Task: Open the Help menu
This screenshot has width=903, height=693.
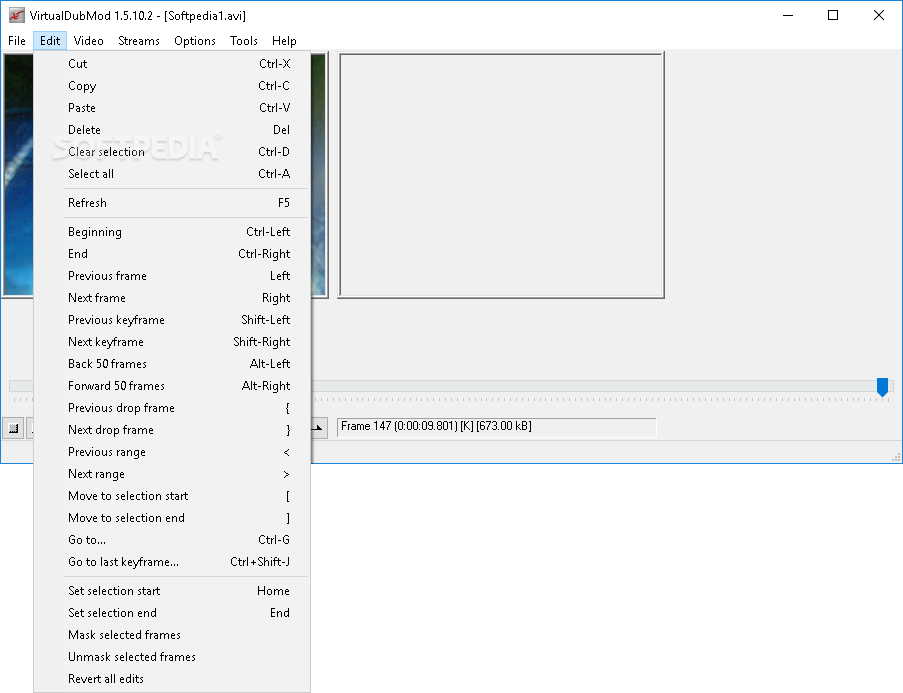Action: pyautogui.click(x=284, y=41)
